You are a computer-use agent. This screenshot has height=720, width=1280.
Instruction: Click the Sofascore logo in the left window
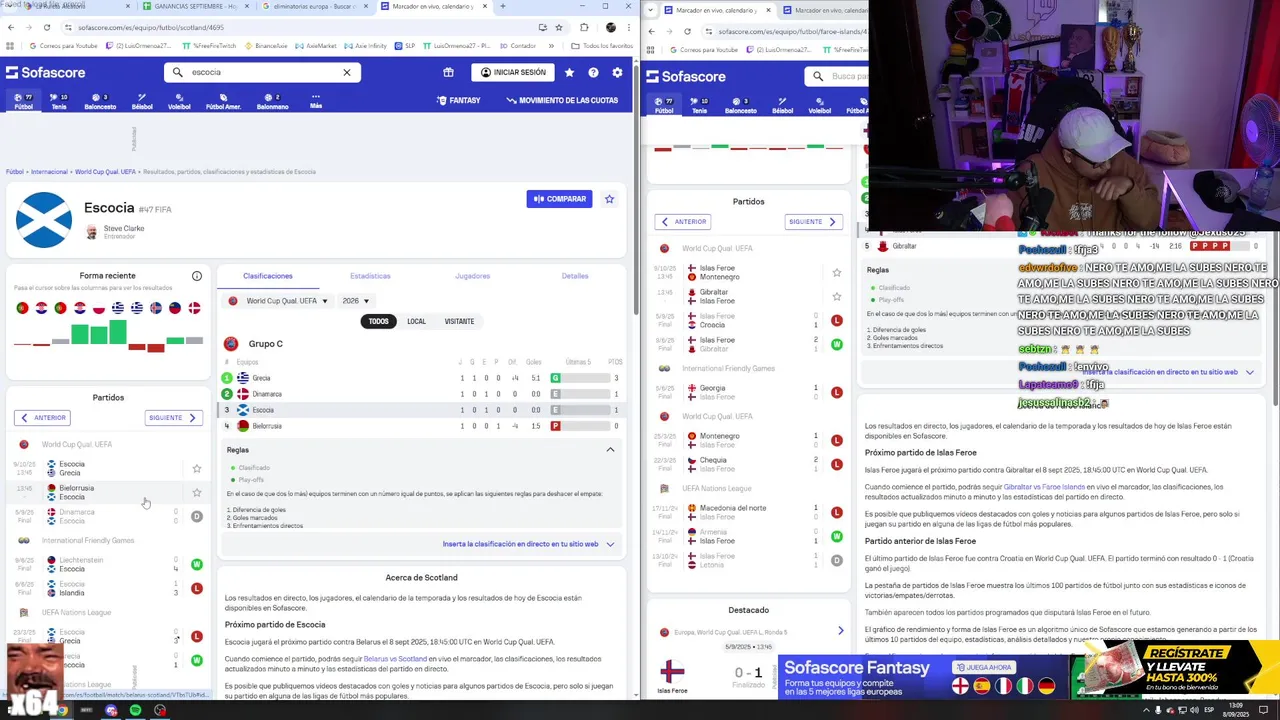pyautogui.click(x=46, y=72)
